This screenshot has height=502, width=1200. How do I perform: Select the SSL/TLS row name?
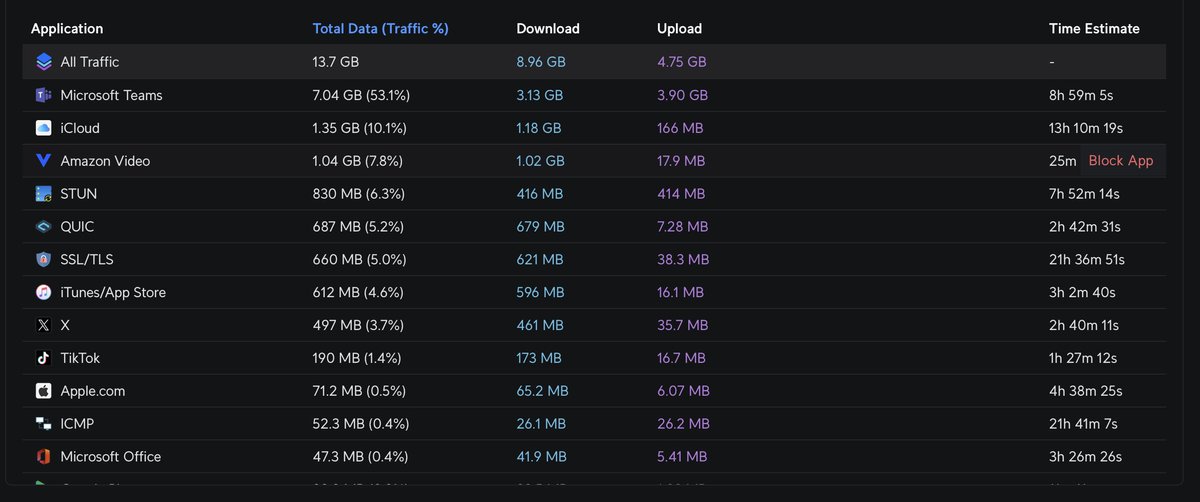[86, 260]
